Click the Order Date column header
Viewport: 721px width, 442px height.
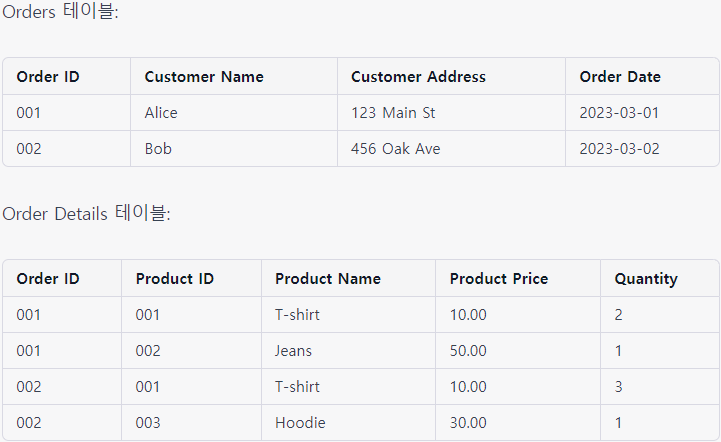point(620,77)
